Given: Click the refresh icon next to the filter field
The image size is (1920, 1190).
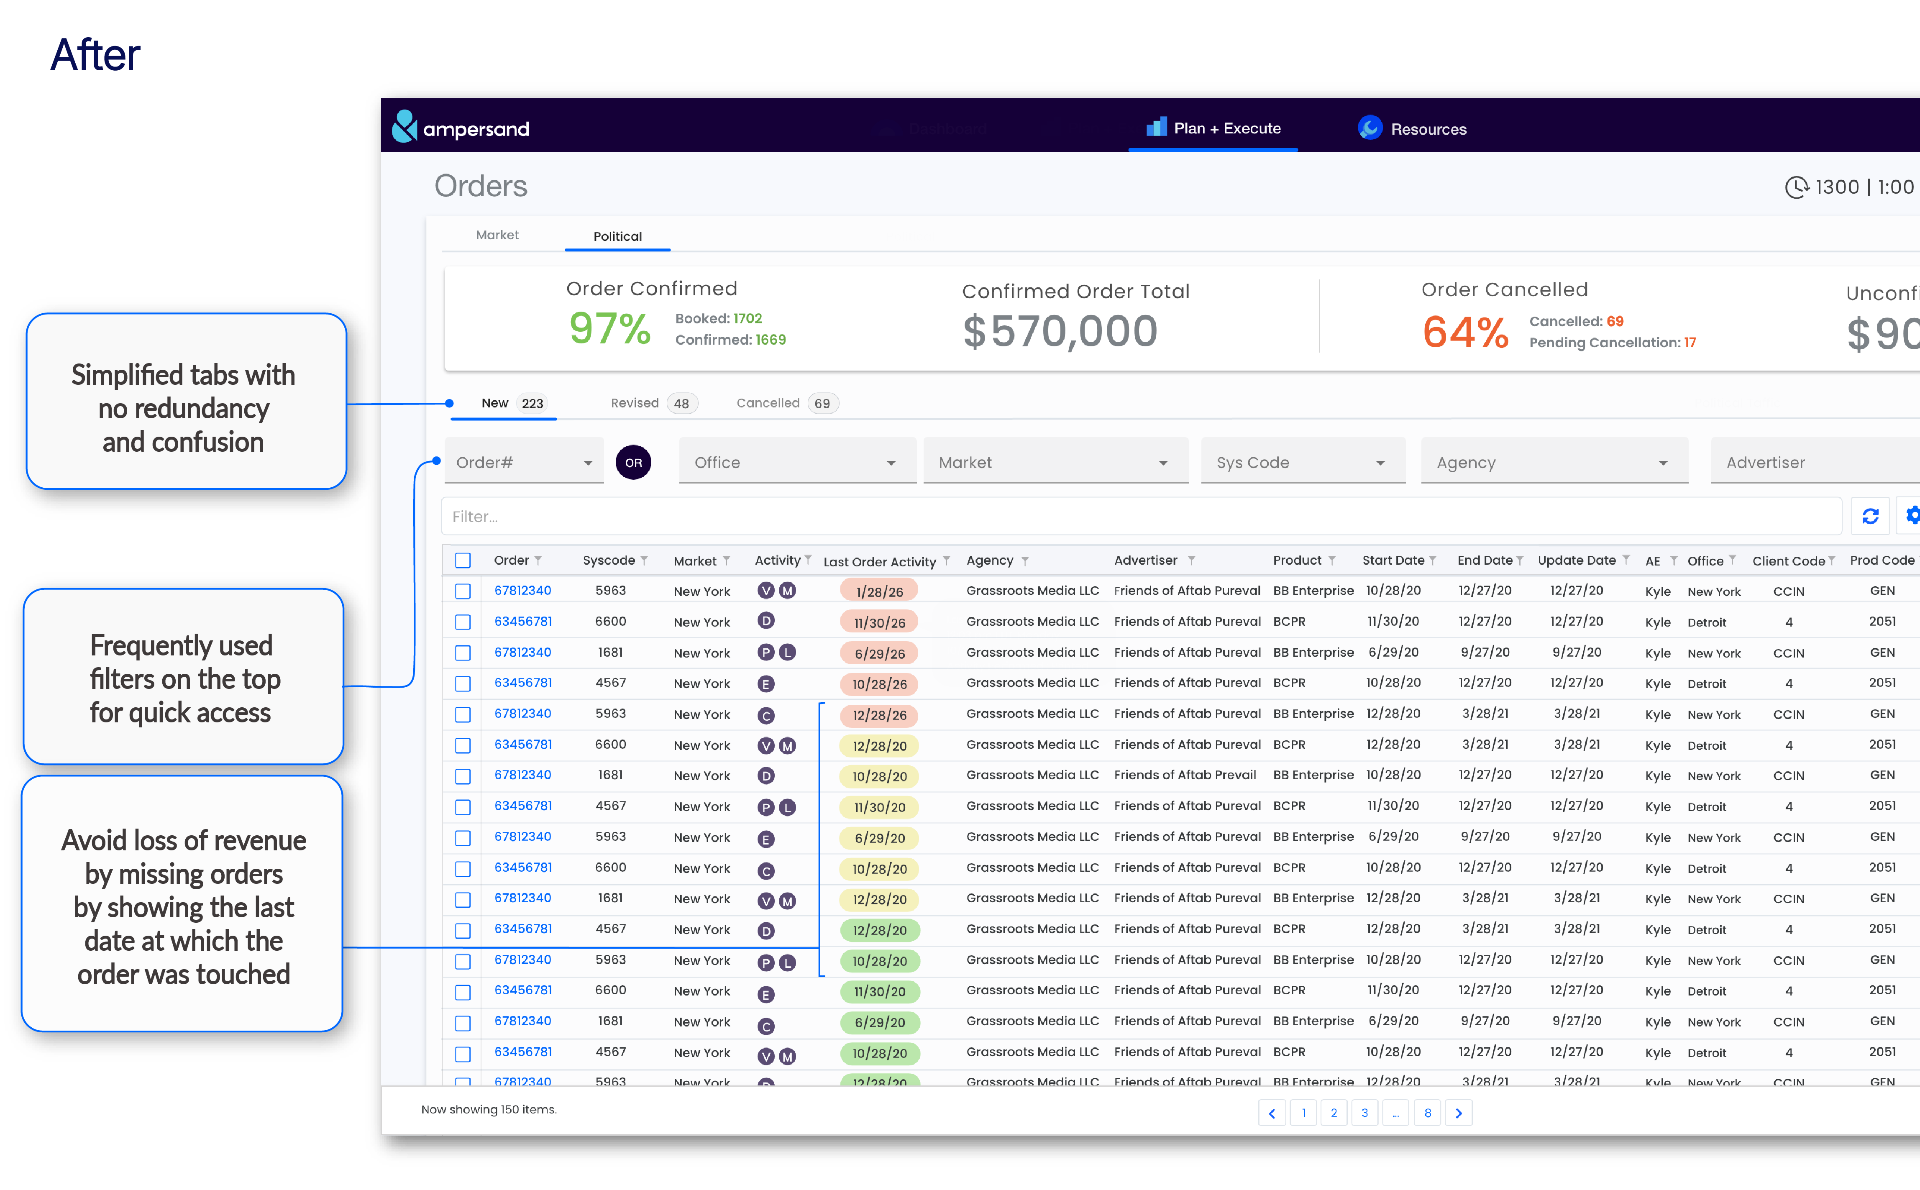Looking at the screenshot, I should 1871,516.
